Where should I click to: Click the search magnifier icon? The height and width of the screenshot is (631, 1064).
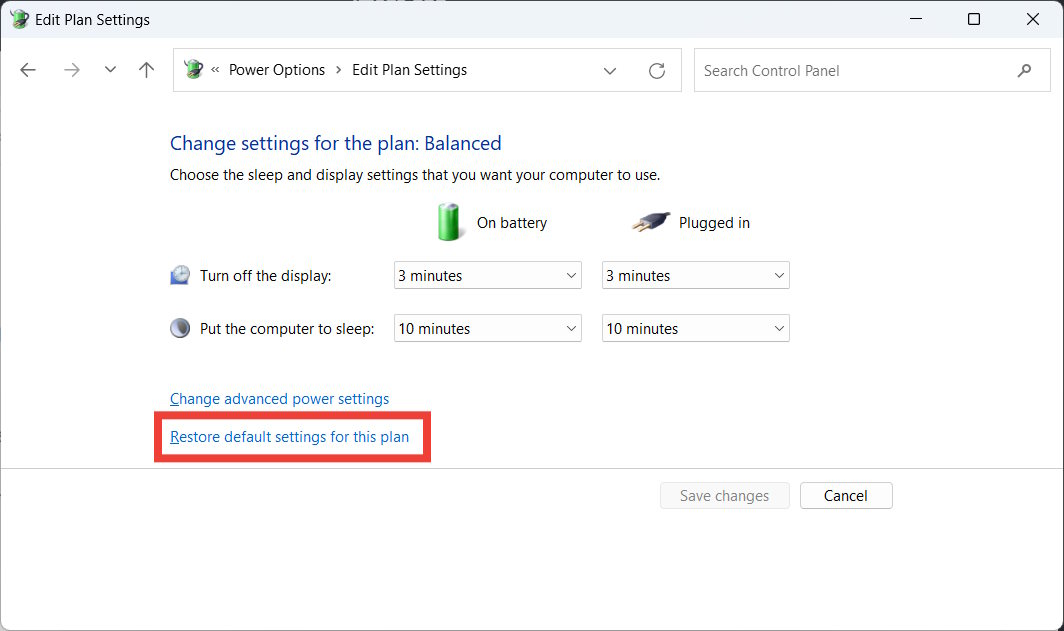click(x=1024, y=70)
